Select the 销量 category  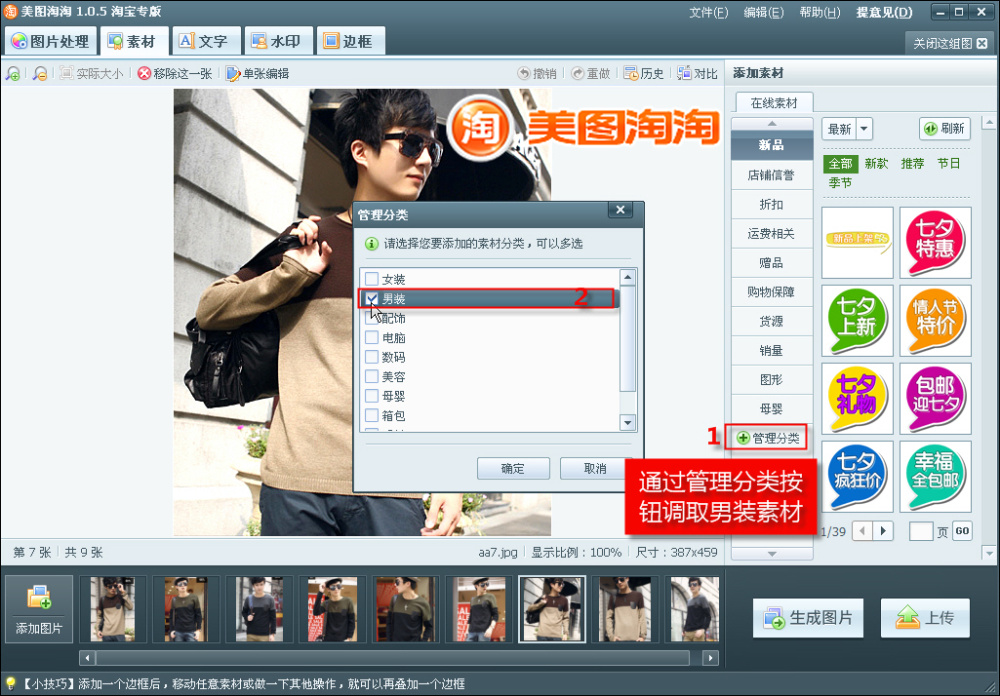(x=772, y=351)
